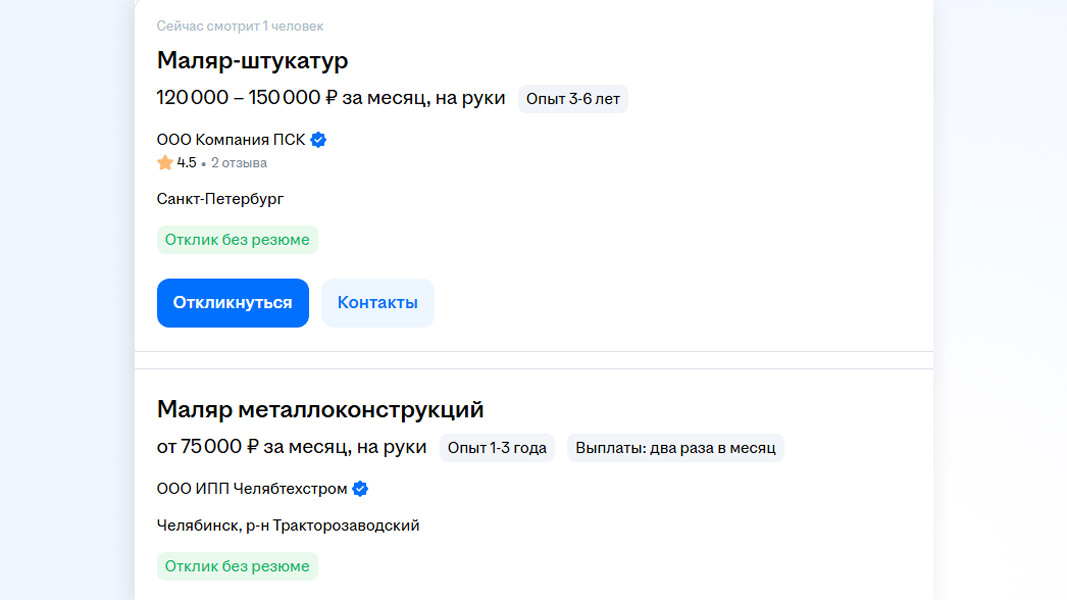Click the Контакты button

point(377,303)
